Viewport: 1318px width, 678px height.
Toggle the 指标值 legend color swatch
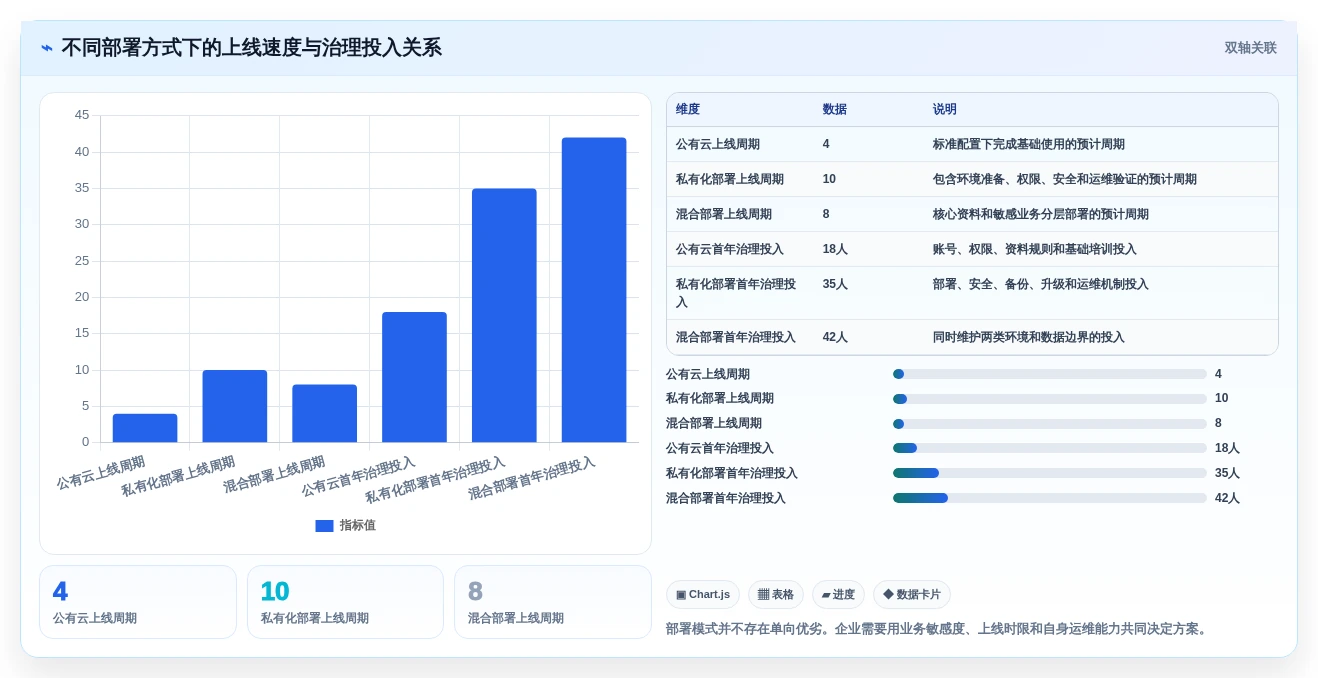324,525
